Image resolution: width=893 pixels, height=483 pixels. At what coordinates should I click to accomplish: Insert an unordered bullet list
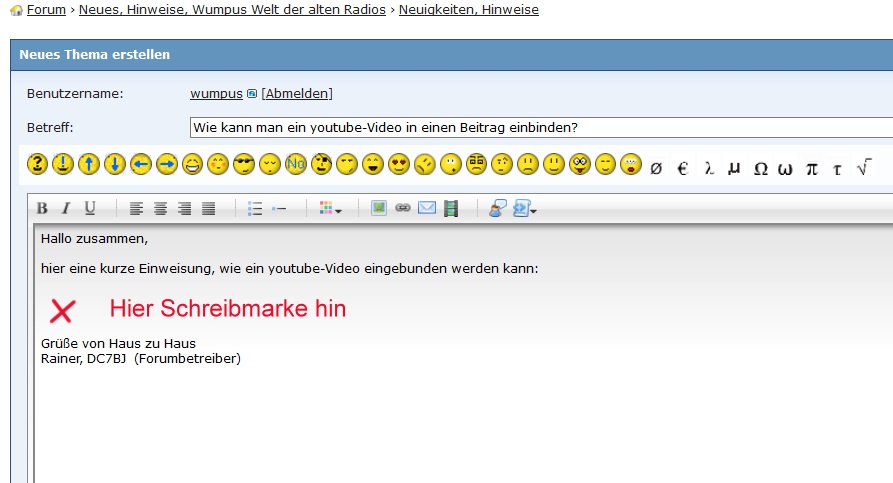click(255, 208)
